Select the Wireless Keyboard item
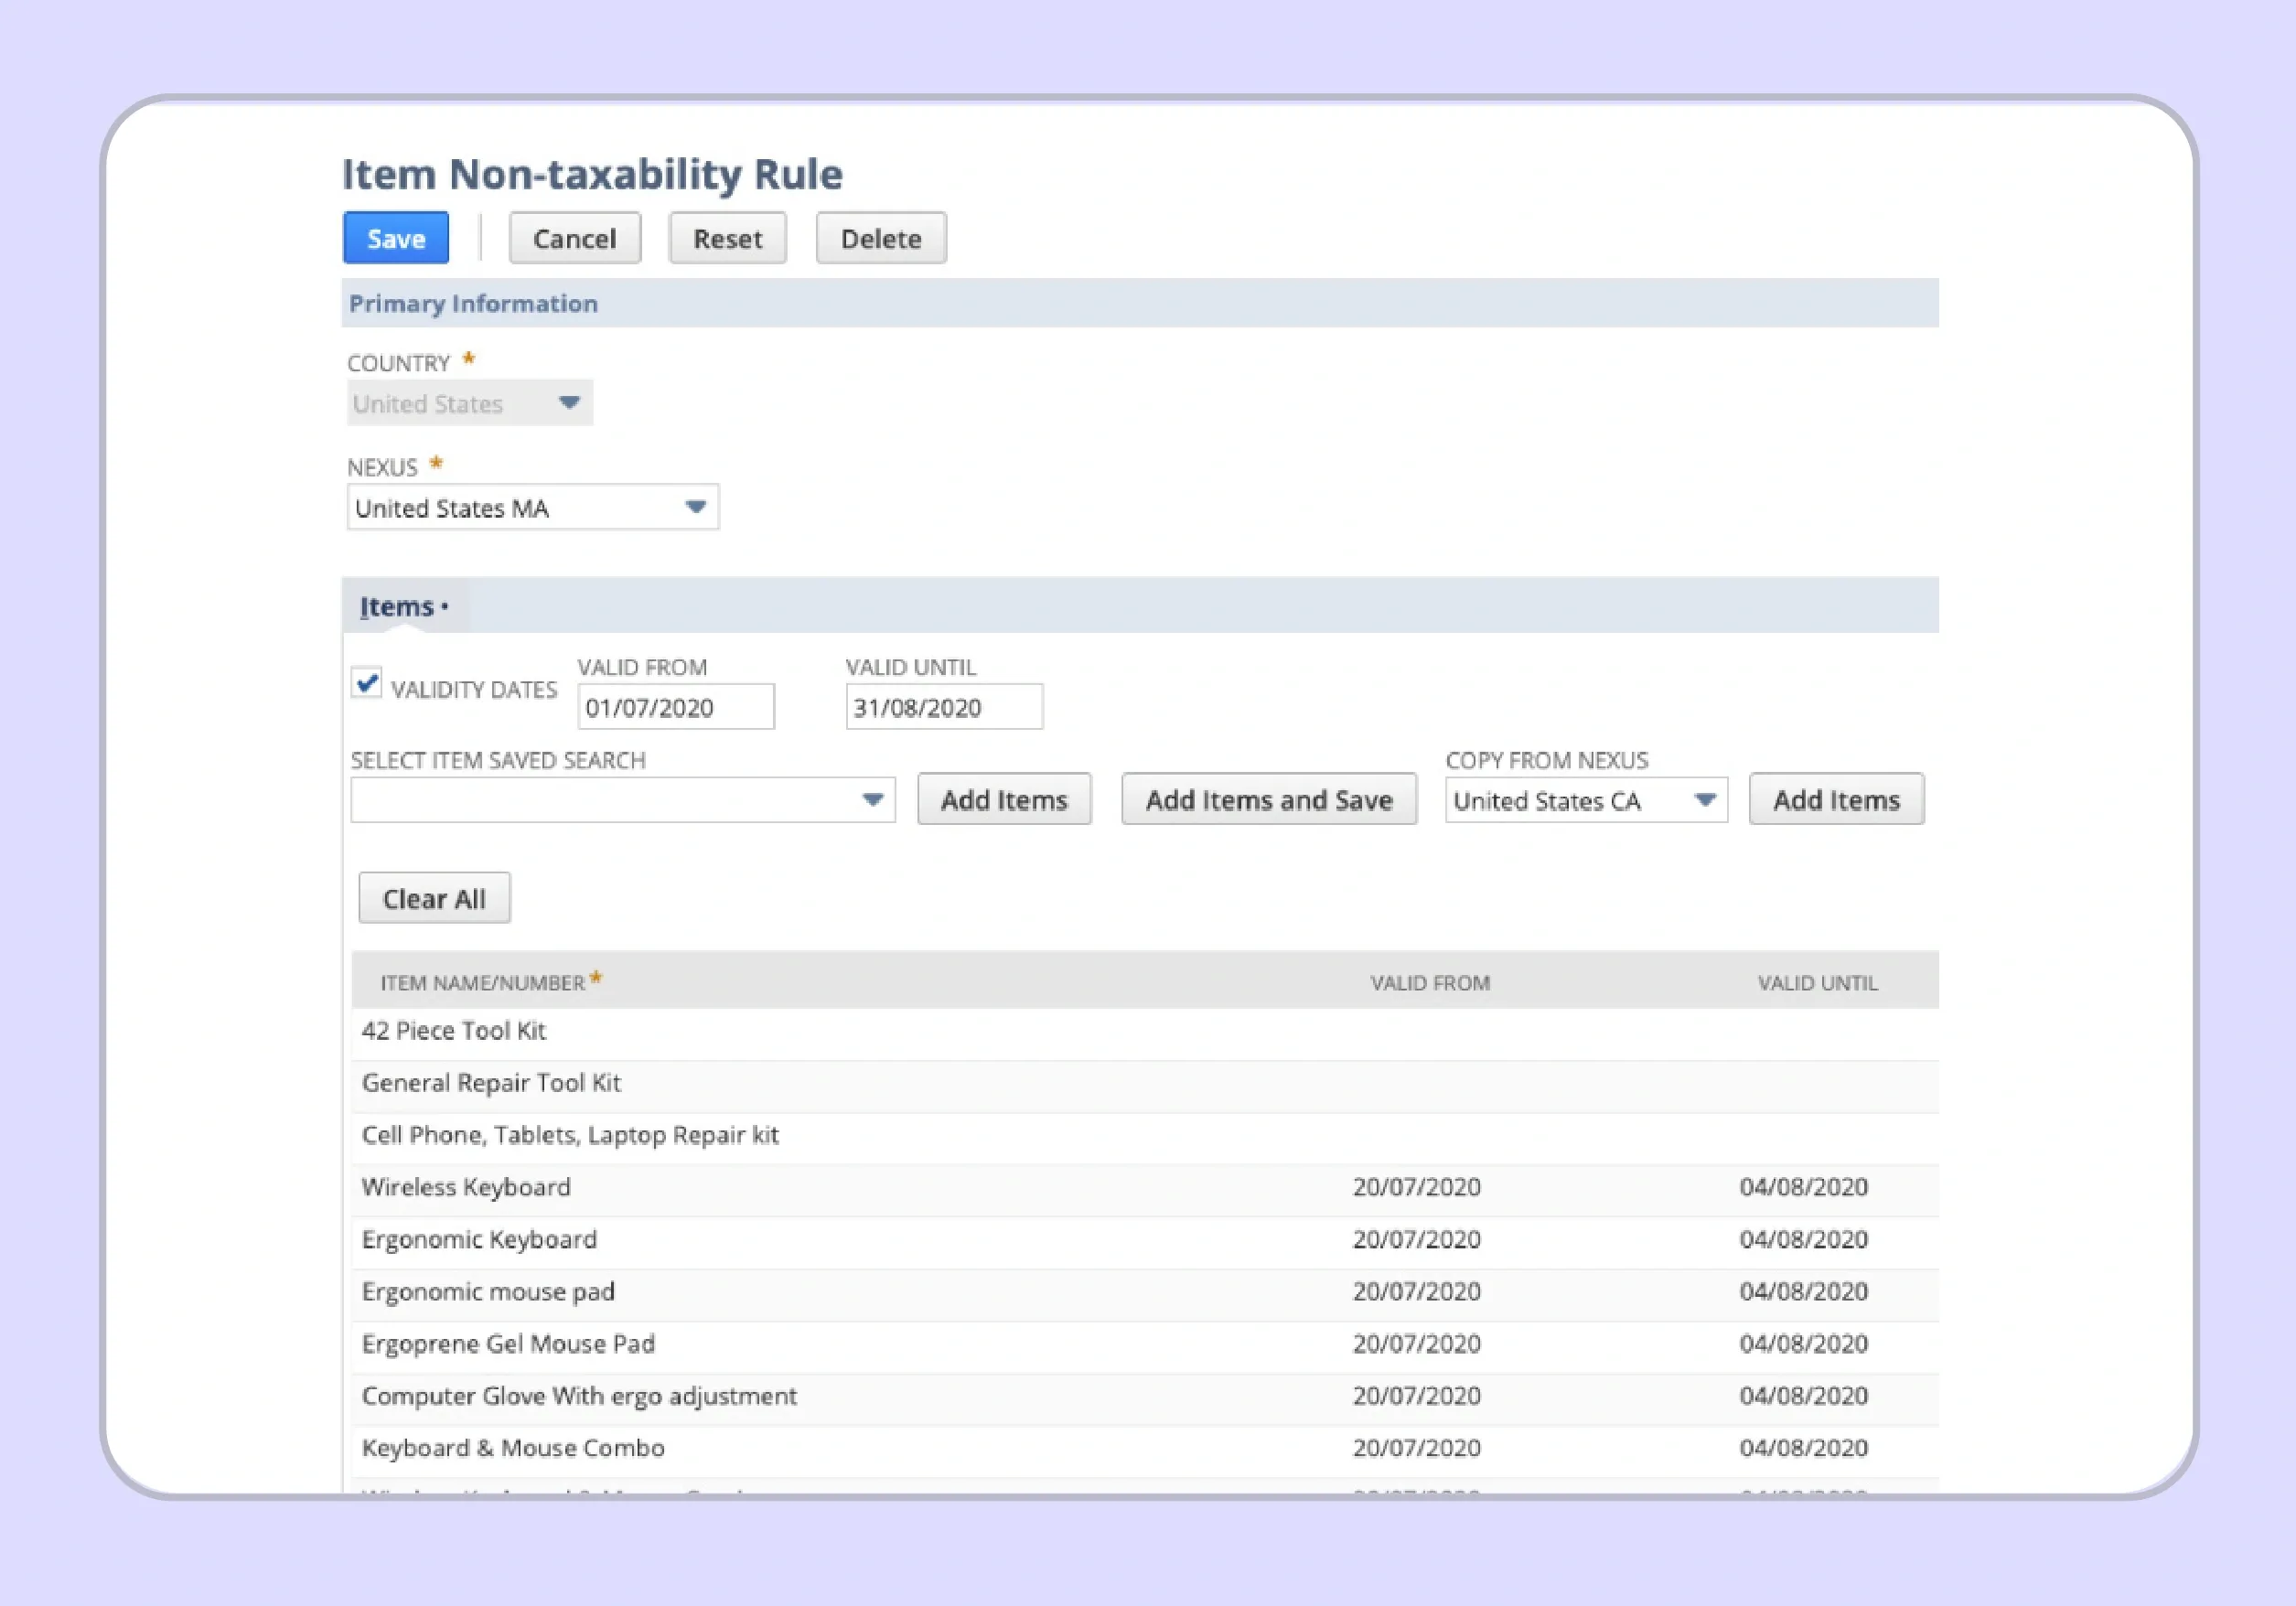This screenshot has width=2296, height=1606. pyautogui.click(x=466, y=1187)
